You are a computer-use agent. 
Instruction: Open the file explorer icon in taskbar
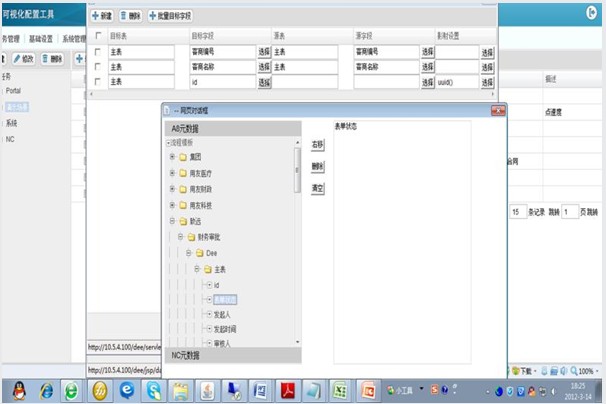[x=180, y=391]
